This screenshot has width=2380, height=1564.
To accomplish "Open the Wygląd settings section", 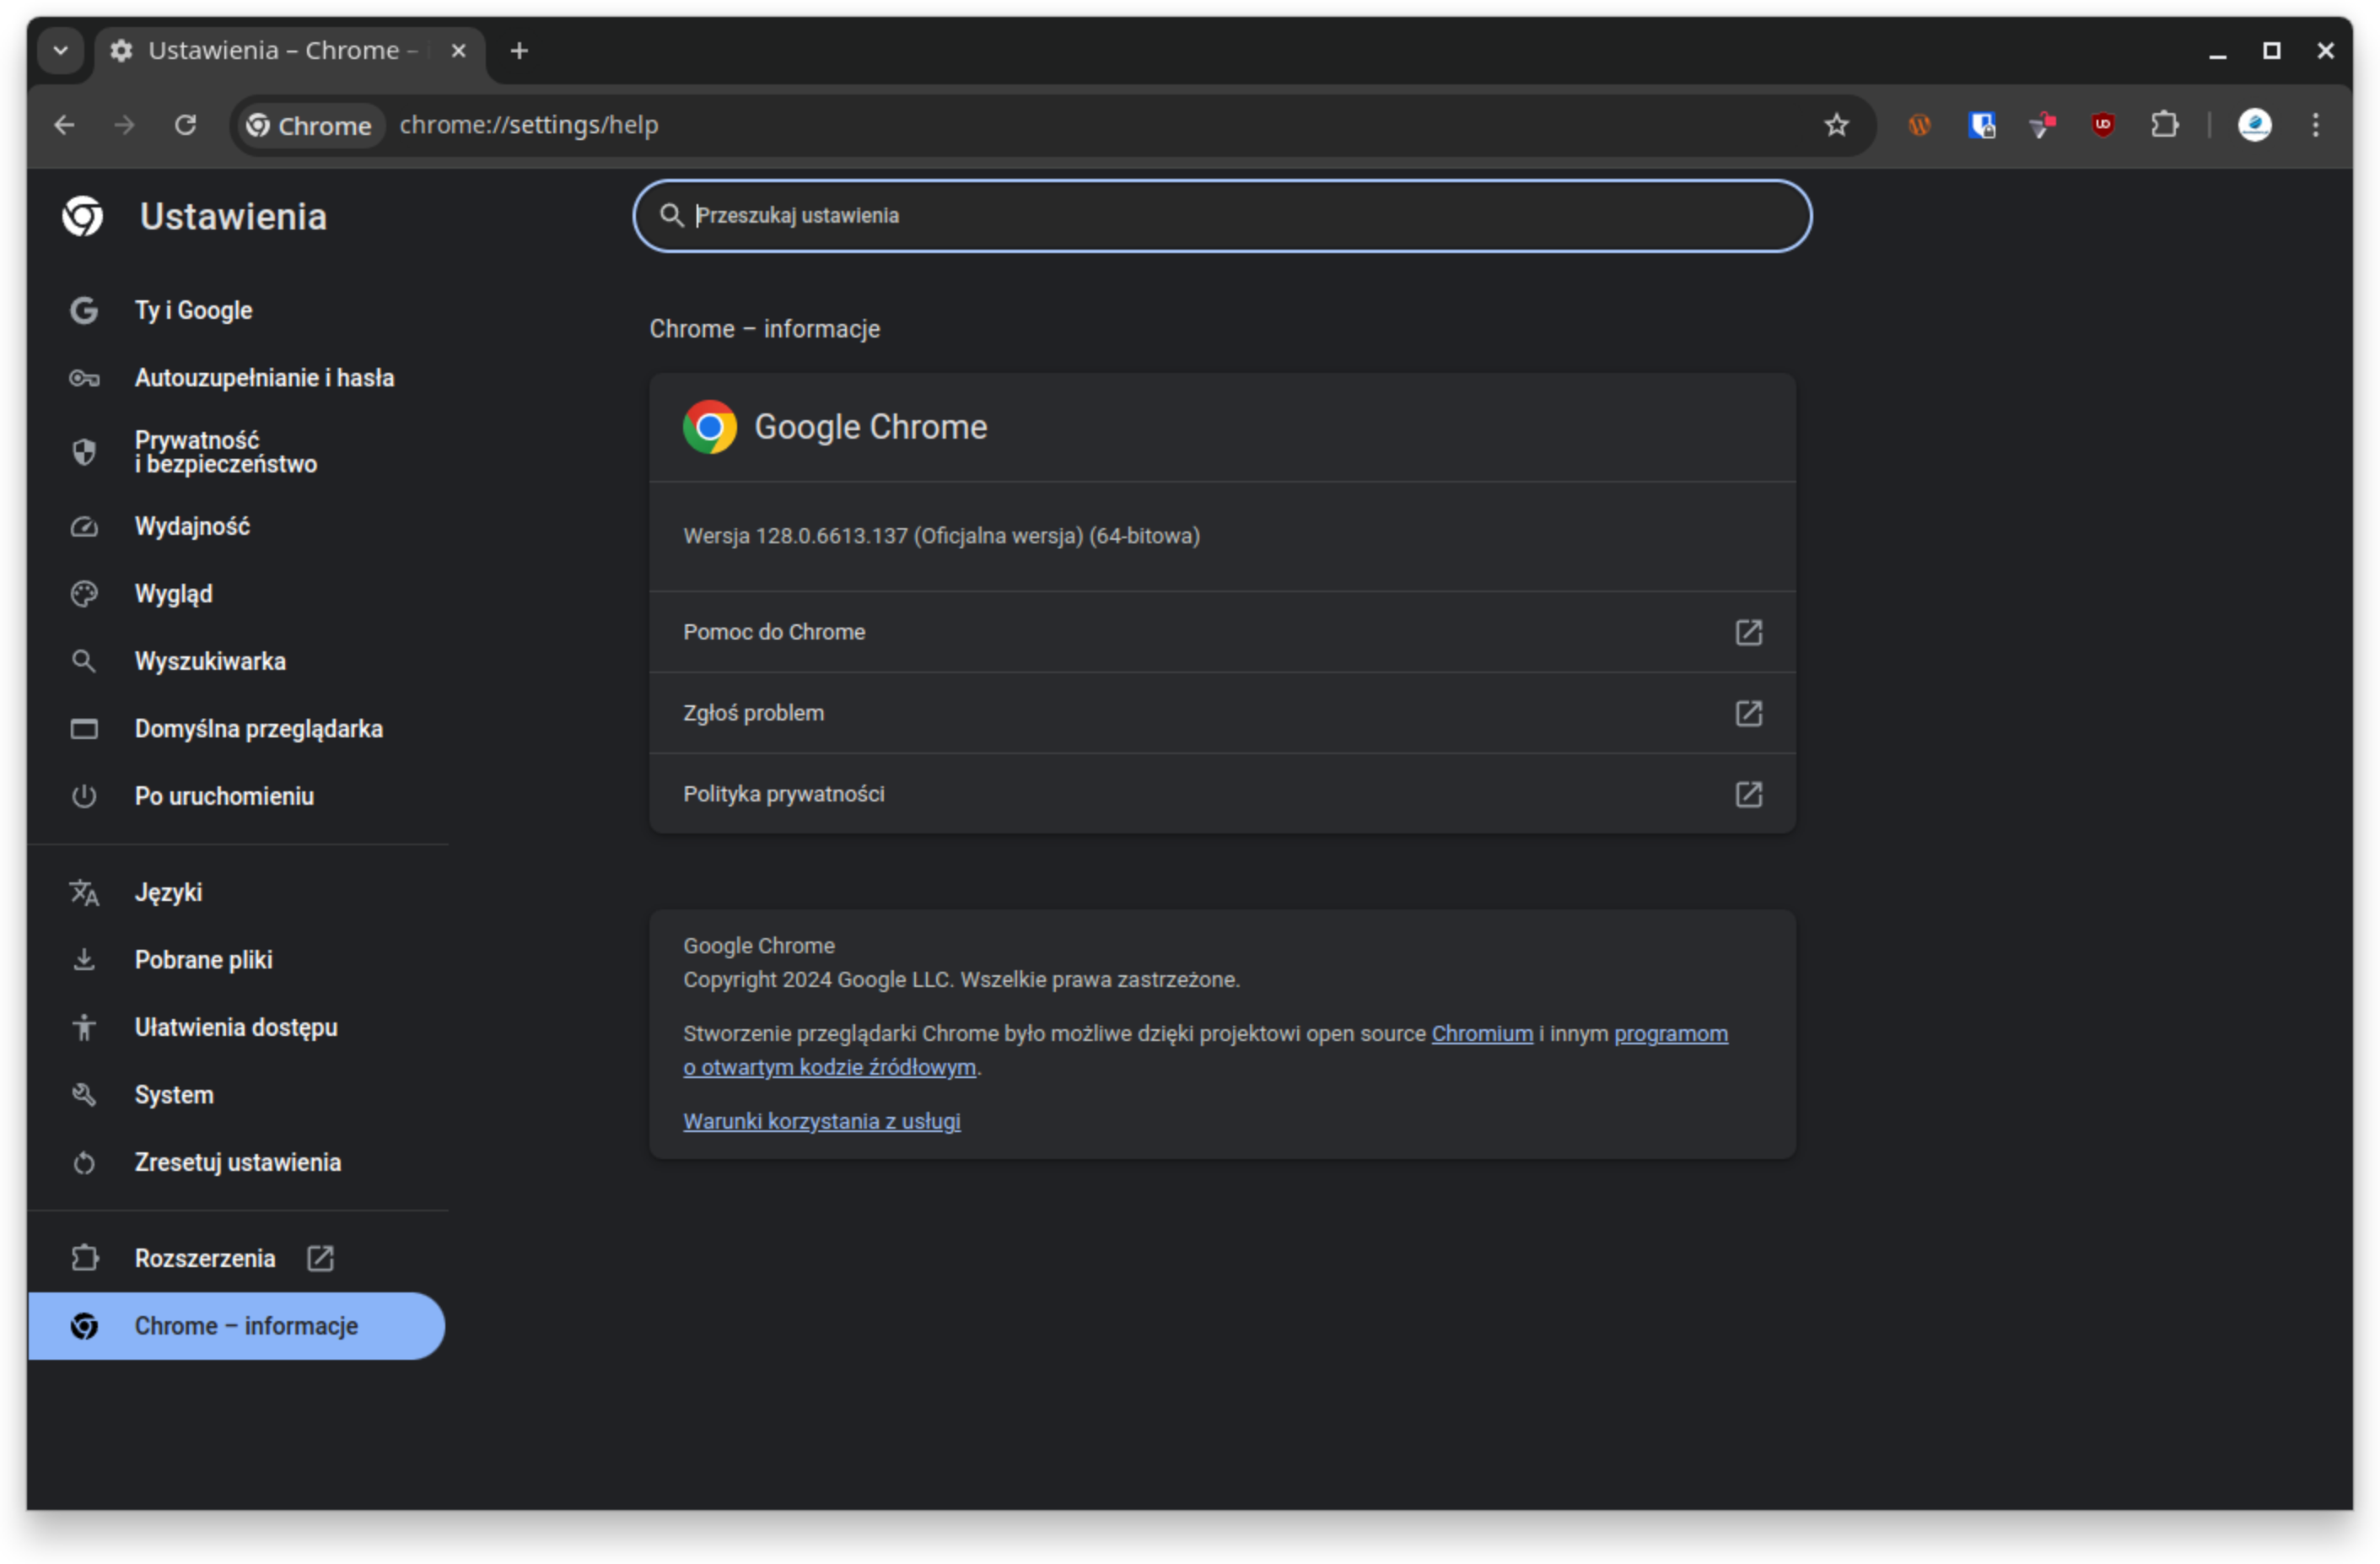I will tap(173, 594).
